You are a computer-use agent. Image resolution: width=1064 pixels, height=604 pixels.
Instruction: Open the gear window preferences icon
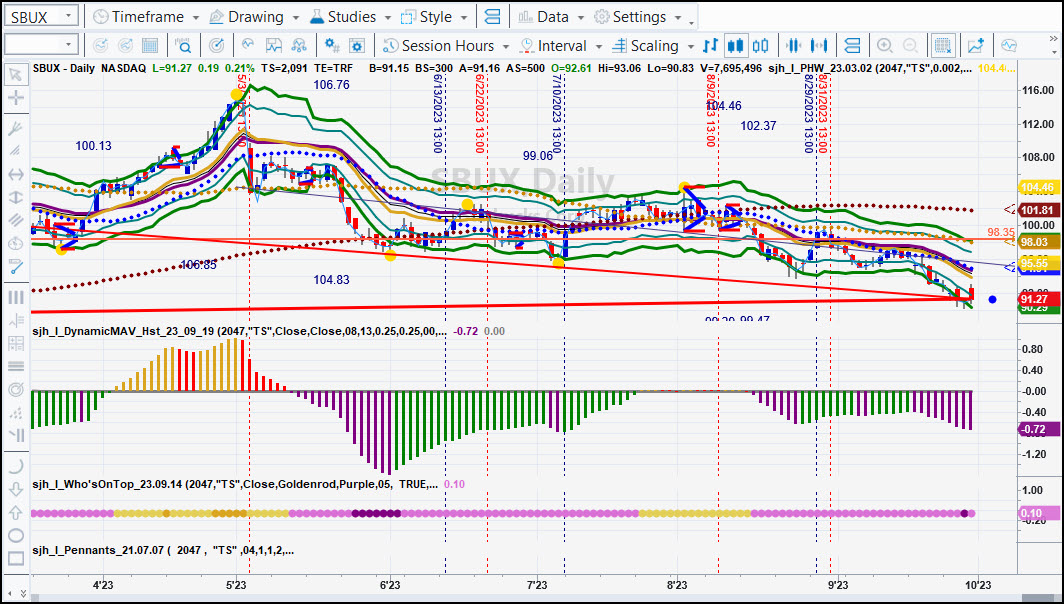pos(357,45)
